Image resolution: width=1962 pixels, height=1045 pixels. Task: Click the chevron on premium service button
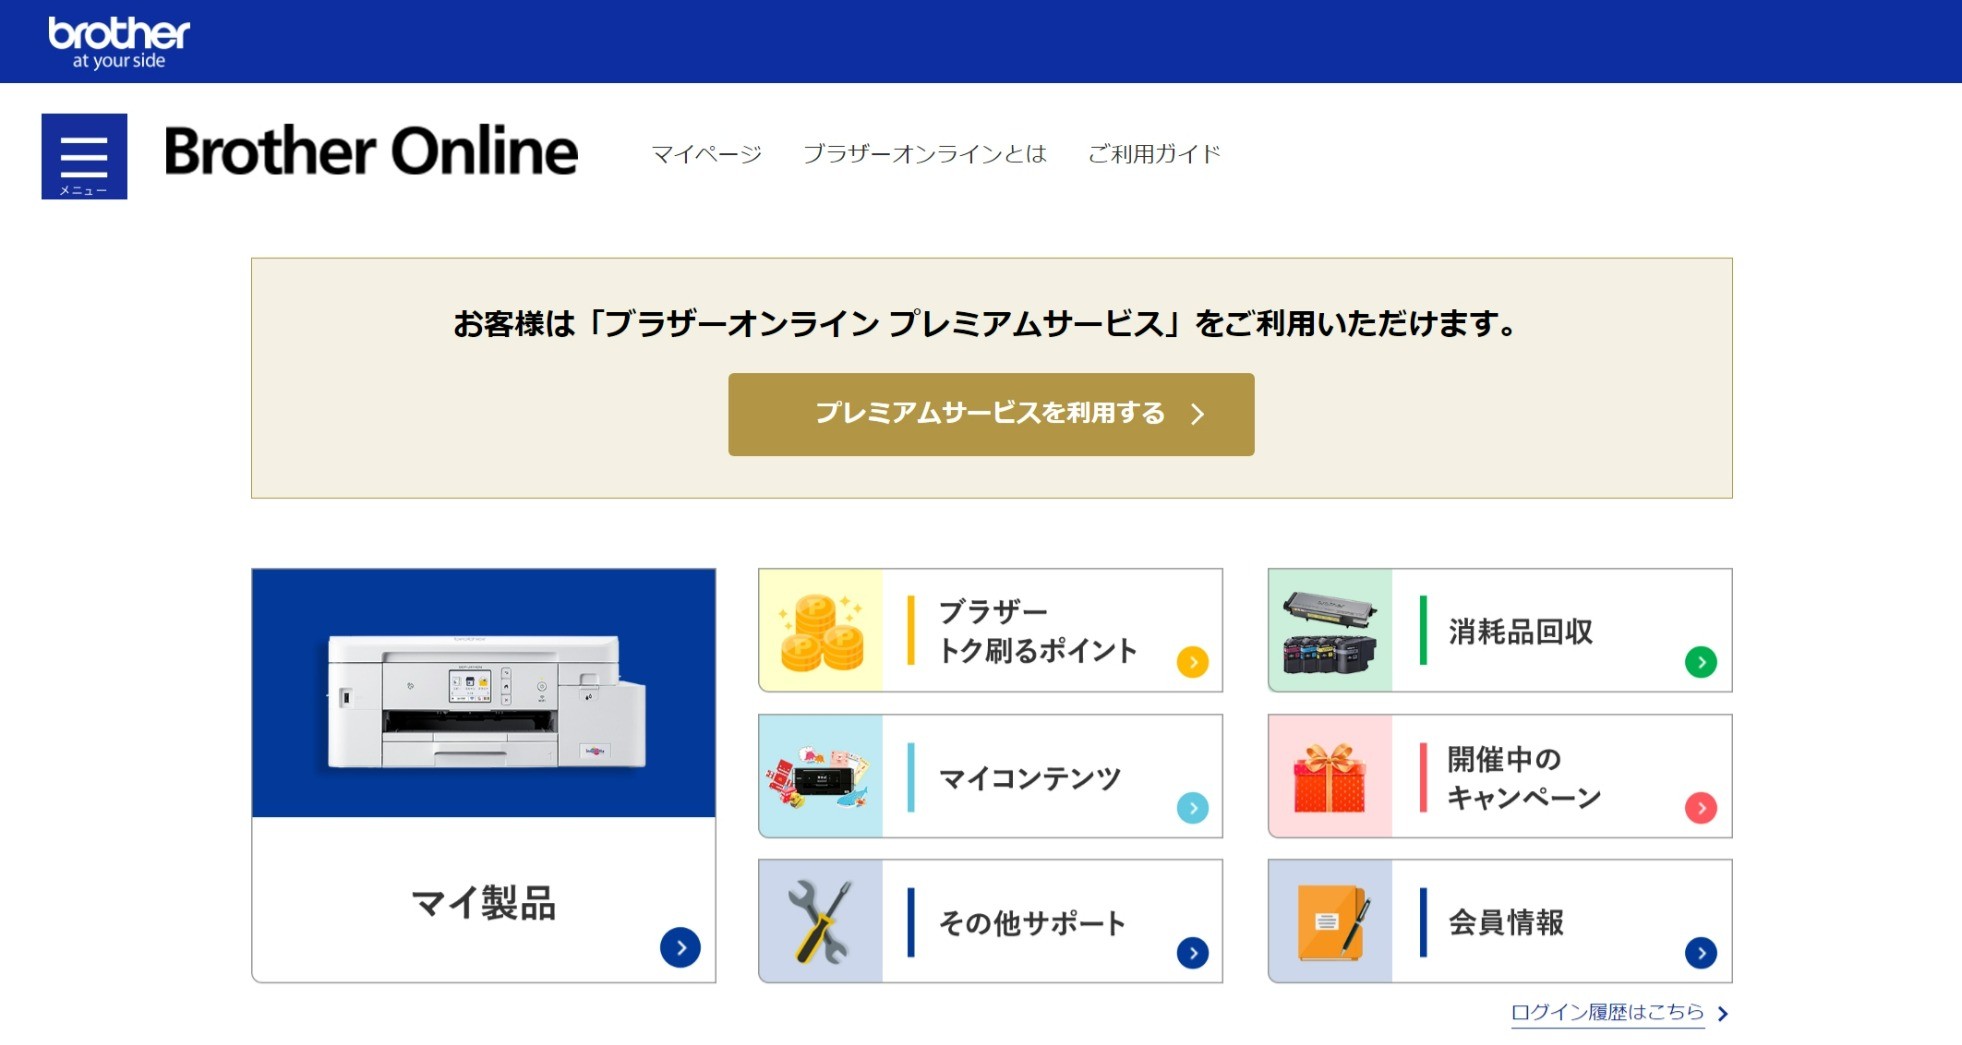[1198, 414]
